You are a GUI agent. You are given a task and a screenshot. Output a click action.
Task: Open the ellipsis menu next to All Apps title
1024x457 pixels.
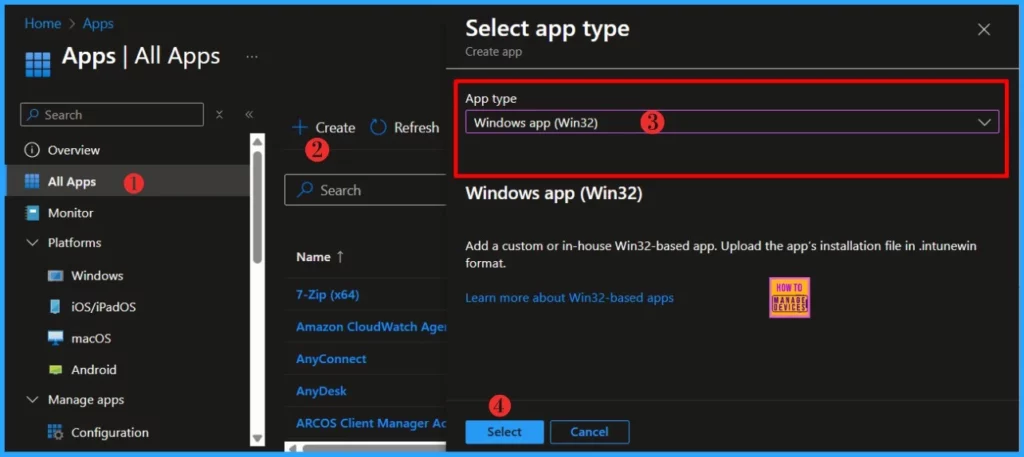click(x=251, y=57)
